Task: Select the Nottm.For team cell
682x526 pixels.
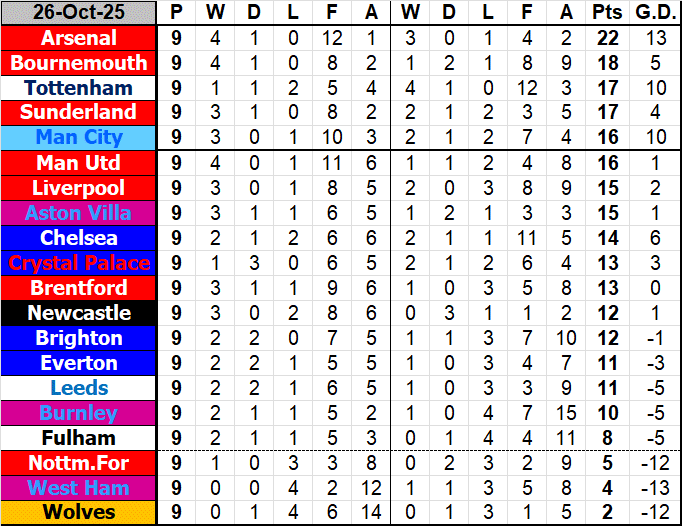Action: point(79,463)
